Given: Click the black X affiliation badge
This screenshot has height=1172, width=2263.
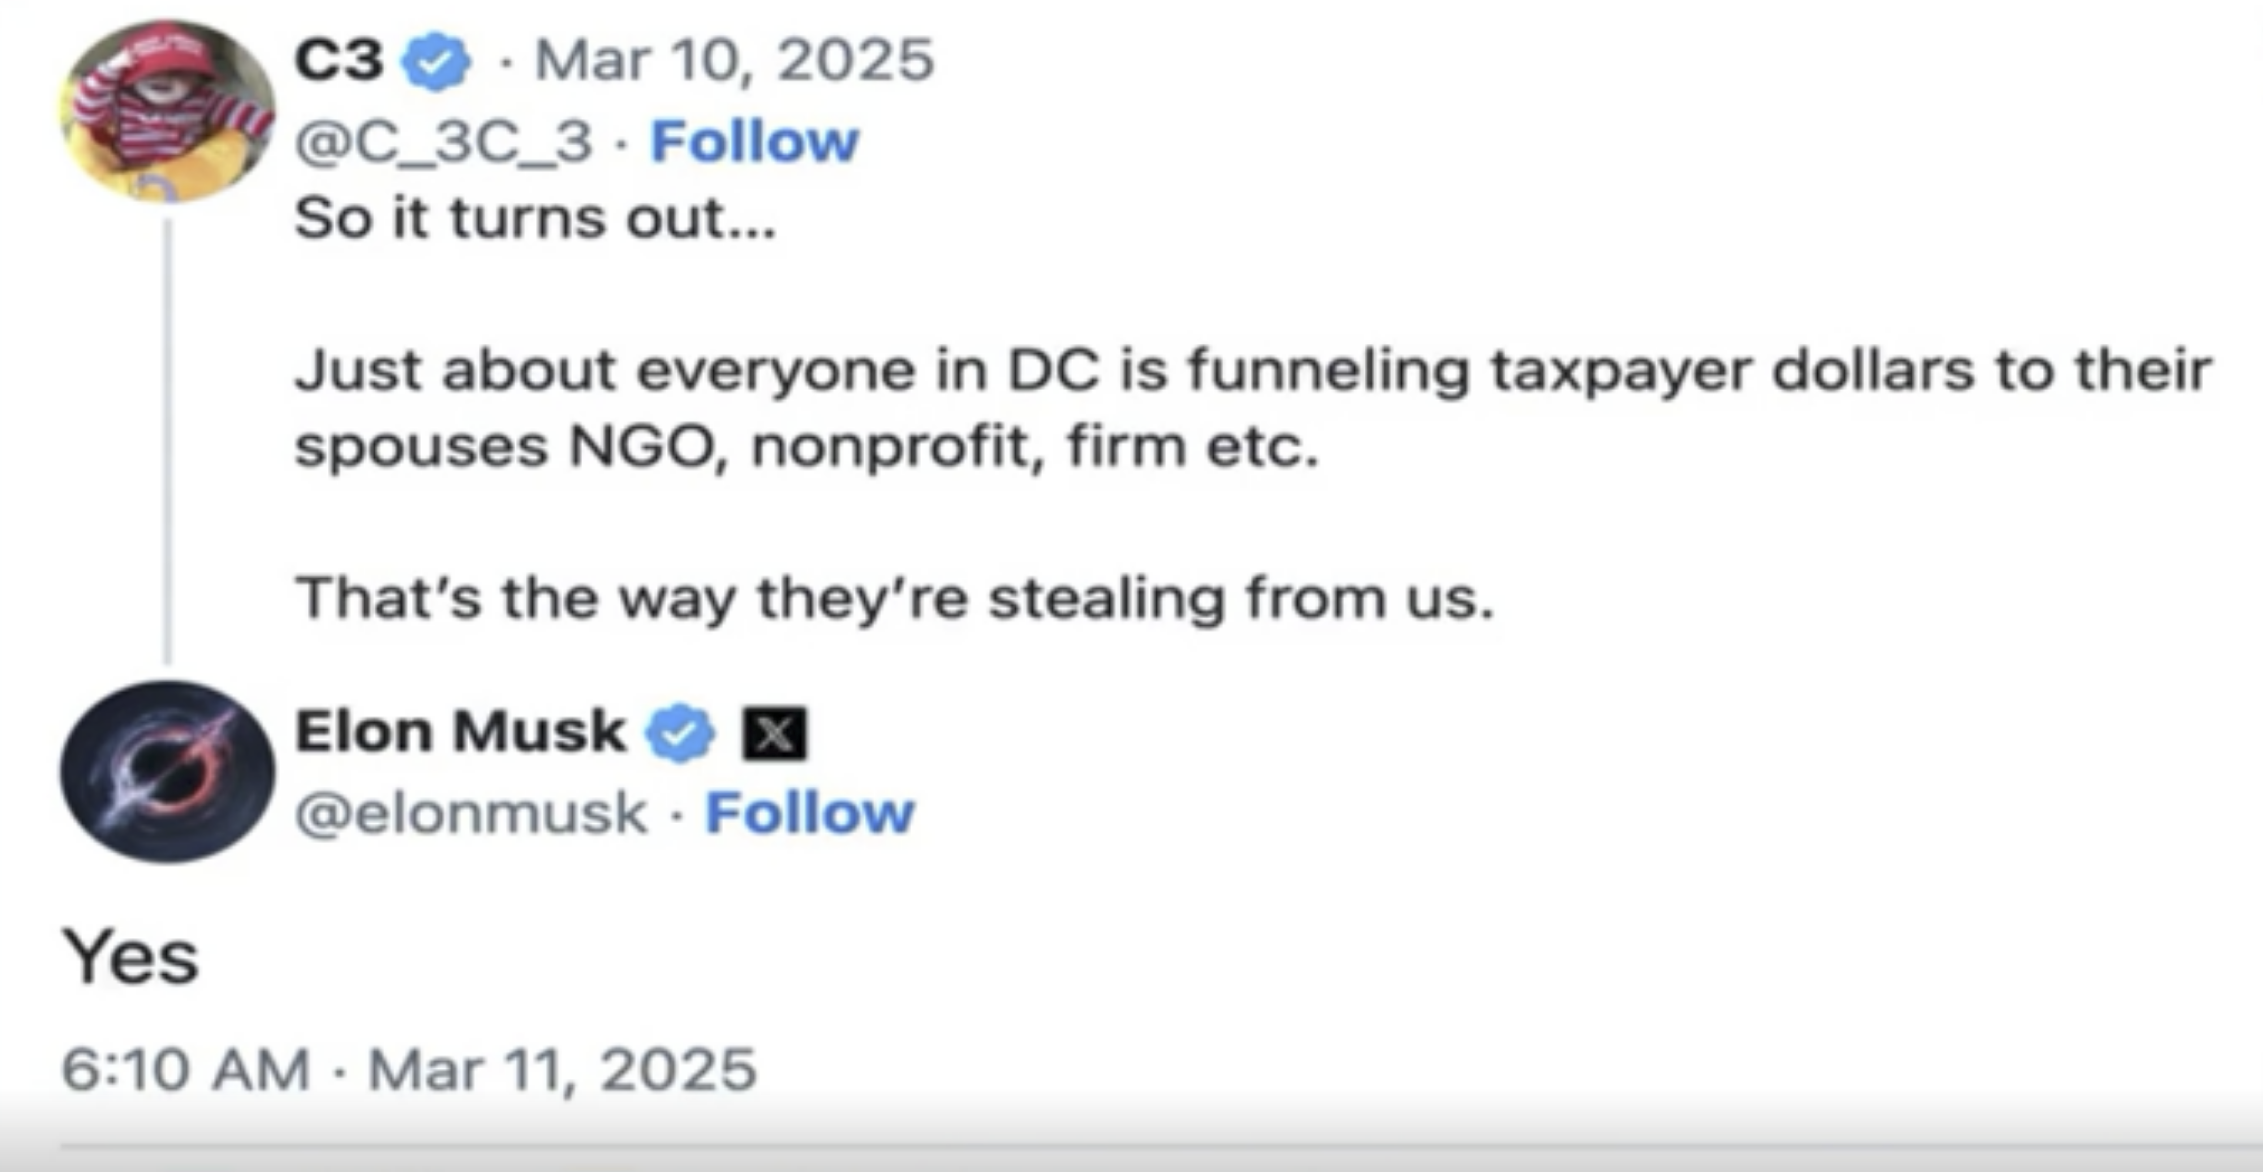Looking at the screenshot, I should pyautogui.click(x=774, y=734).
